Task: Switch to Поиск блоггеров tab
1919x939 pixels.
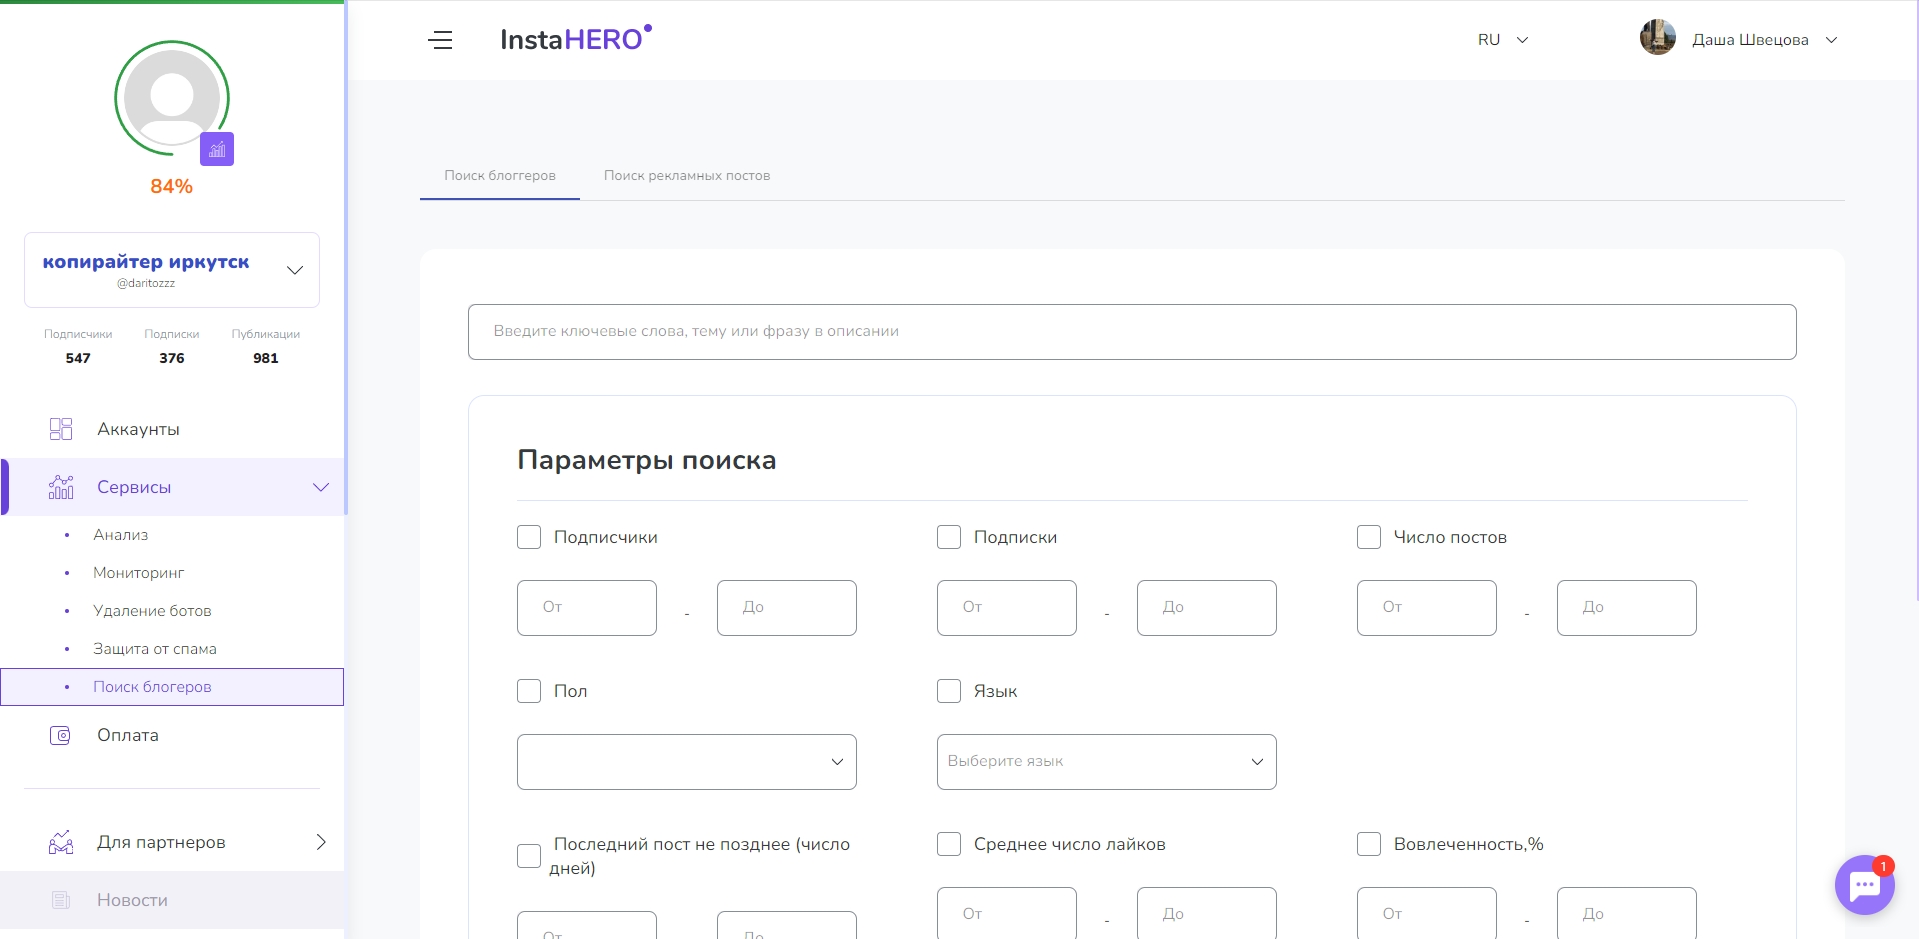Action: tap(500, 175)
